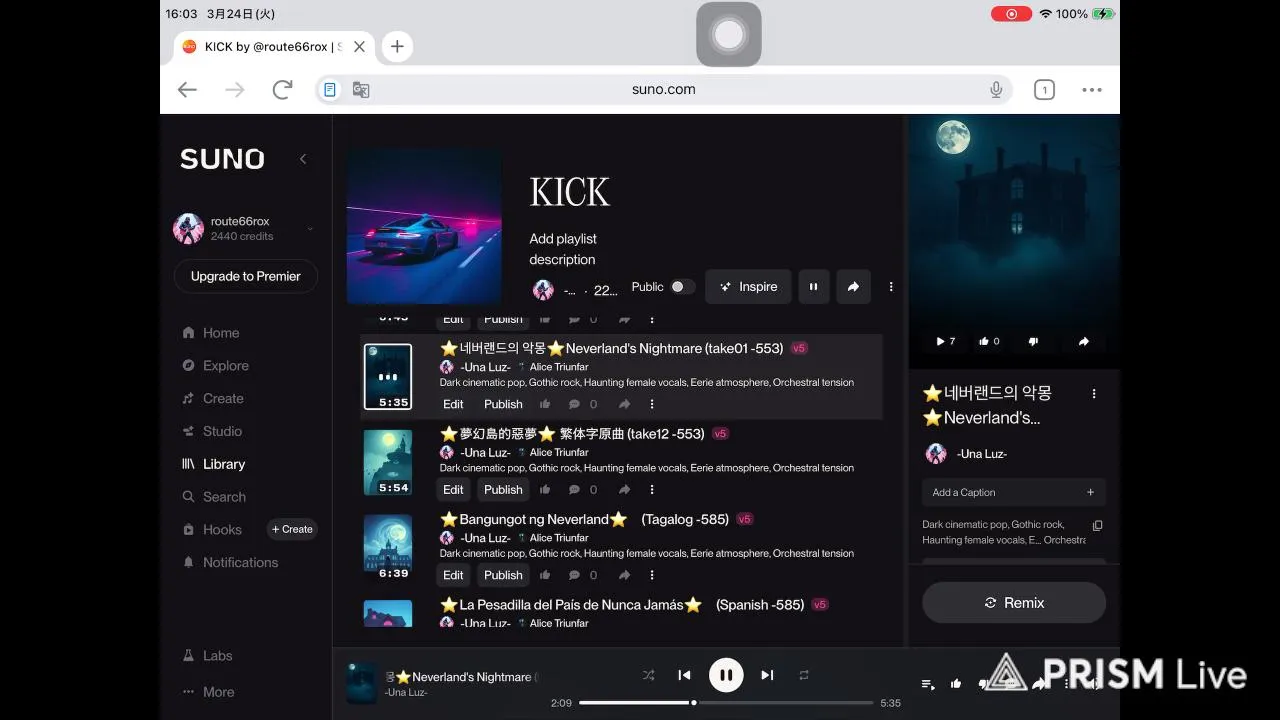This screenshot has width=1280, height=720.
Task: Click the KICK playlist cover image
Action: (x=424, y=226)
